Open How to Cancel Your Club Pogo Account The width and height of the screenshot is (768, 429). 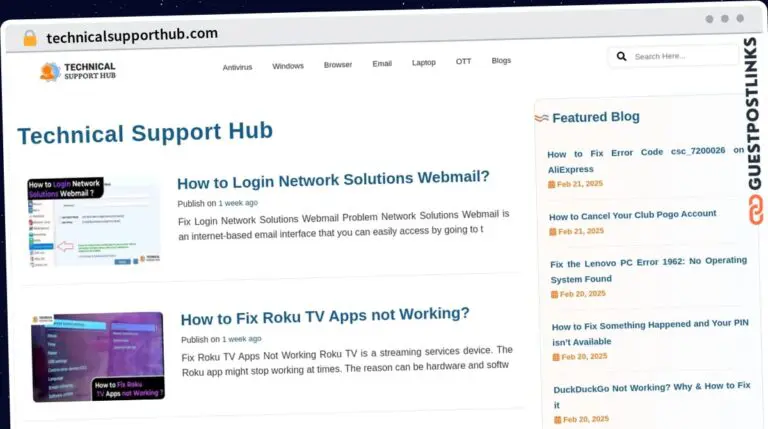[632, 214]
